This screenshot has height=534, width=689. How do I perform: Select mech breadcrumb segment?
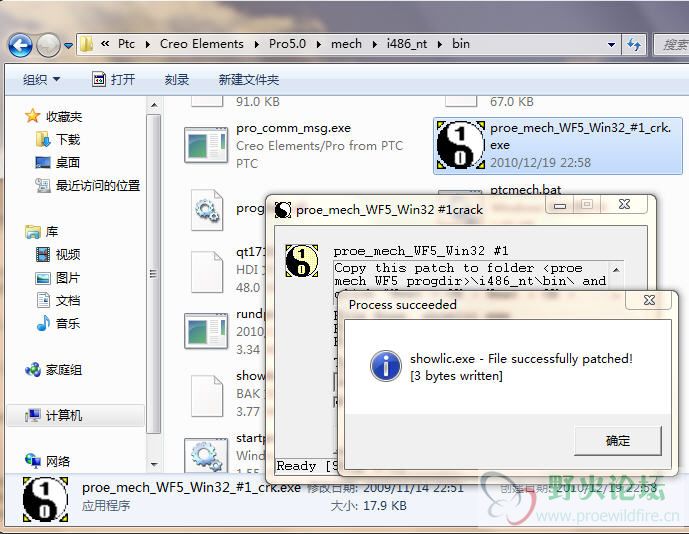346,44
